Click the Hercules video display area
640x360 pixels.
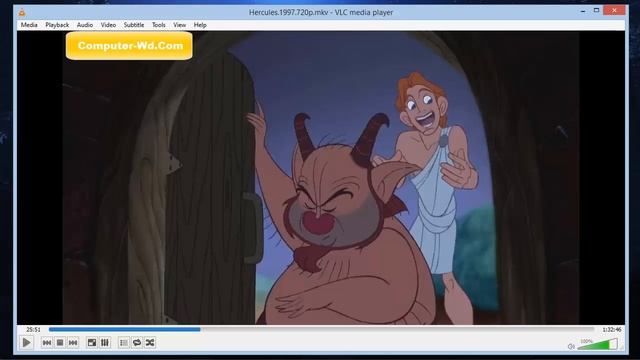point(321,178)
